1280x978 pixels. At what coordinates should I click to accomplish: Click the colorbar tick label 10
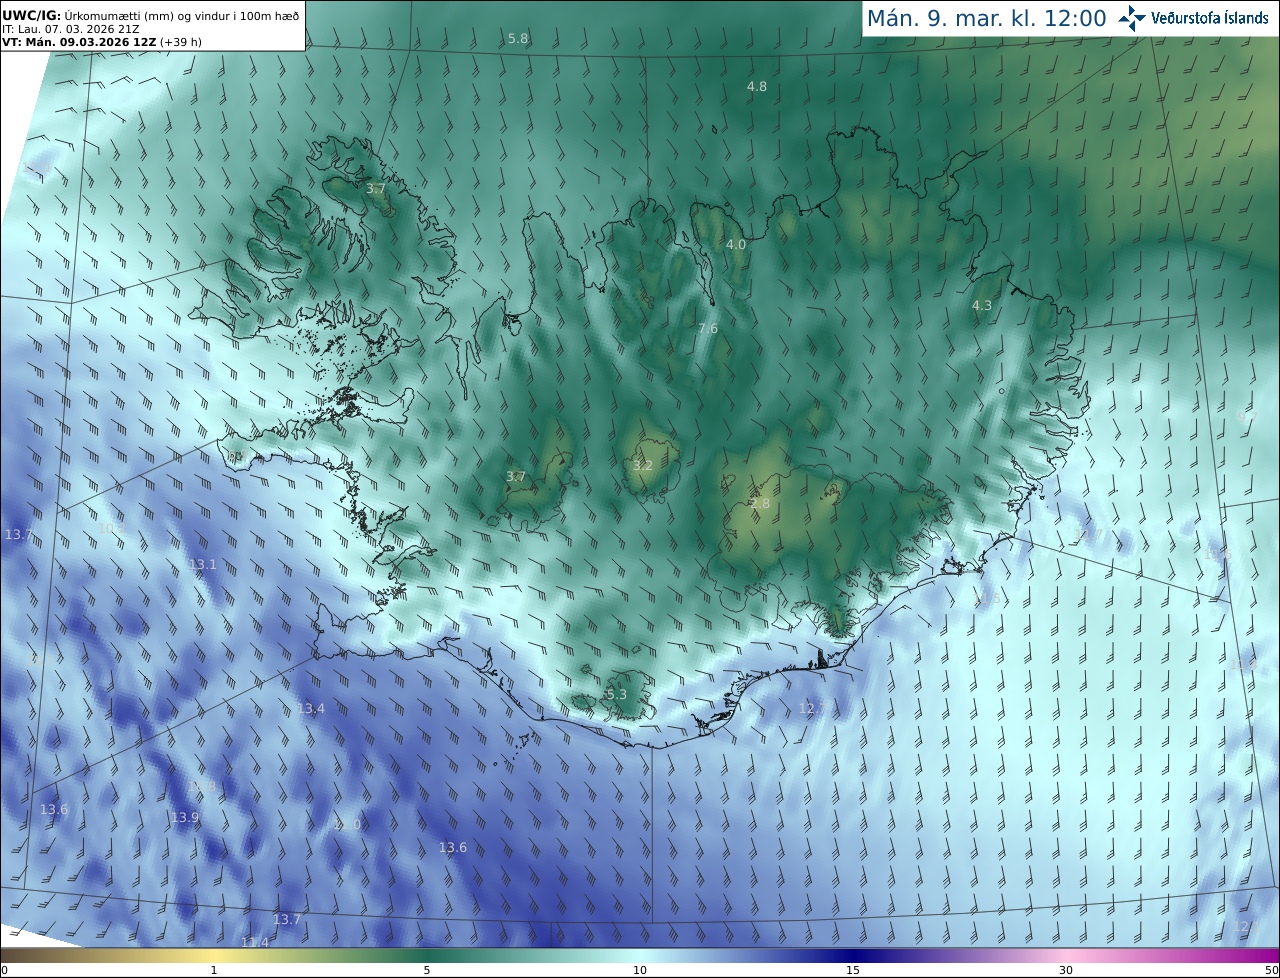click(640, 970)
